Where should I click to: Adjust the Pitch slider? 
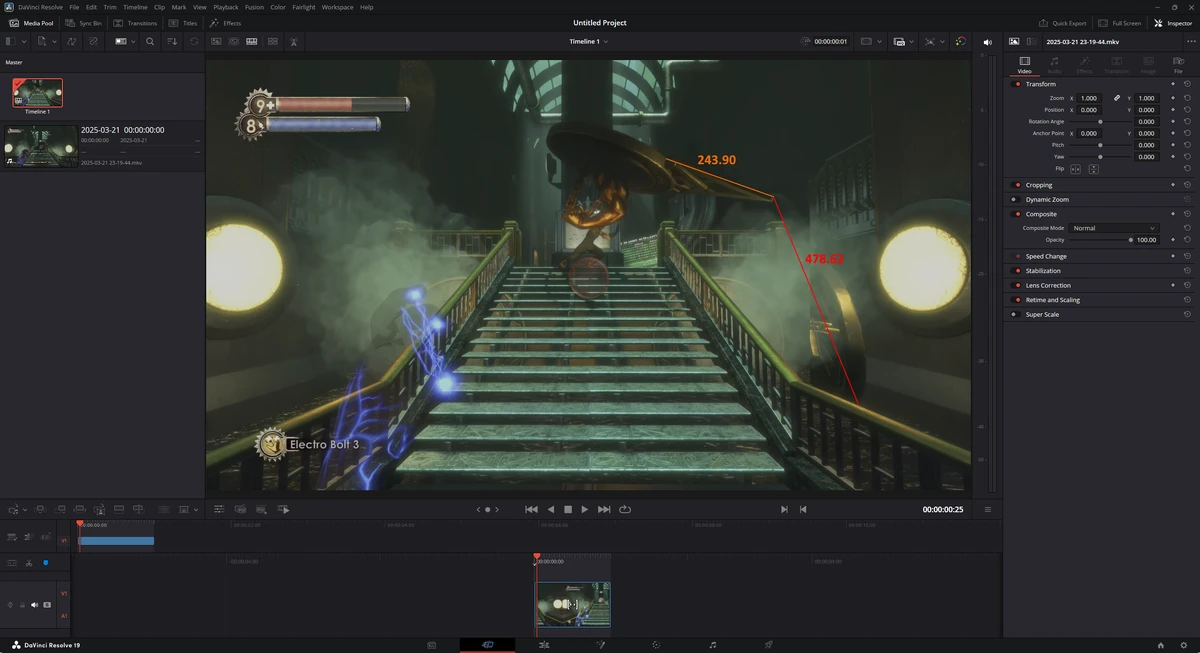1100,145
